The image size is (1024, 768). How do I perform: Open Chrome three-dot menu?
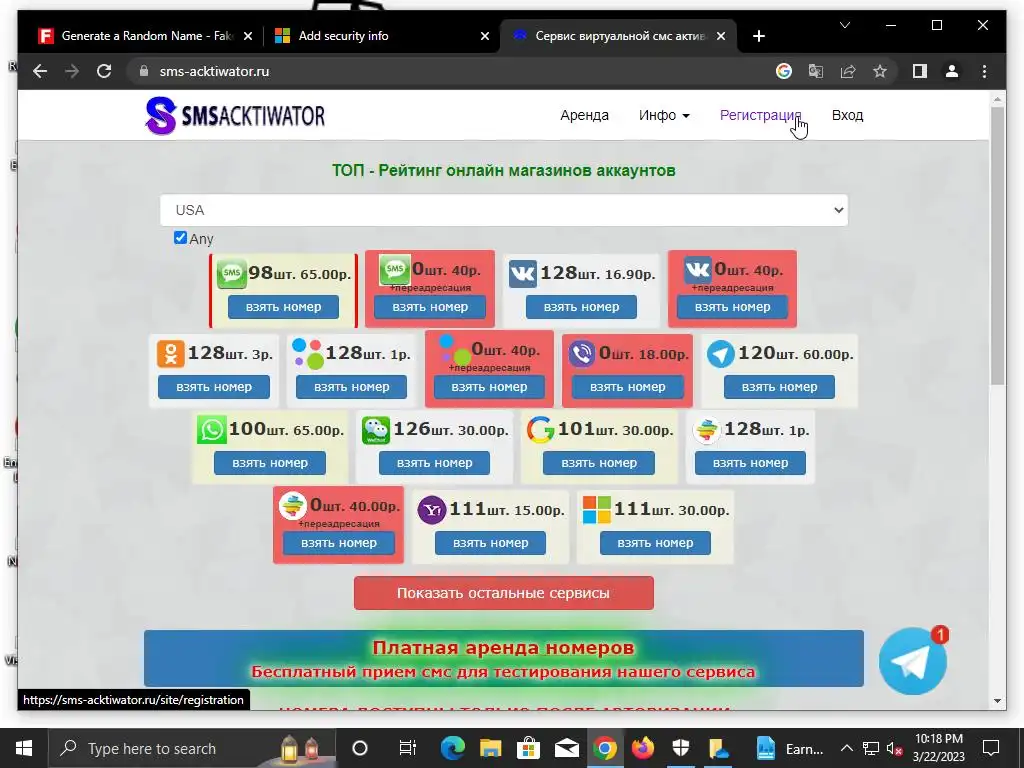coord(984,71)
